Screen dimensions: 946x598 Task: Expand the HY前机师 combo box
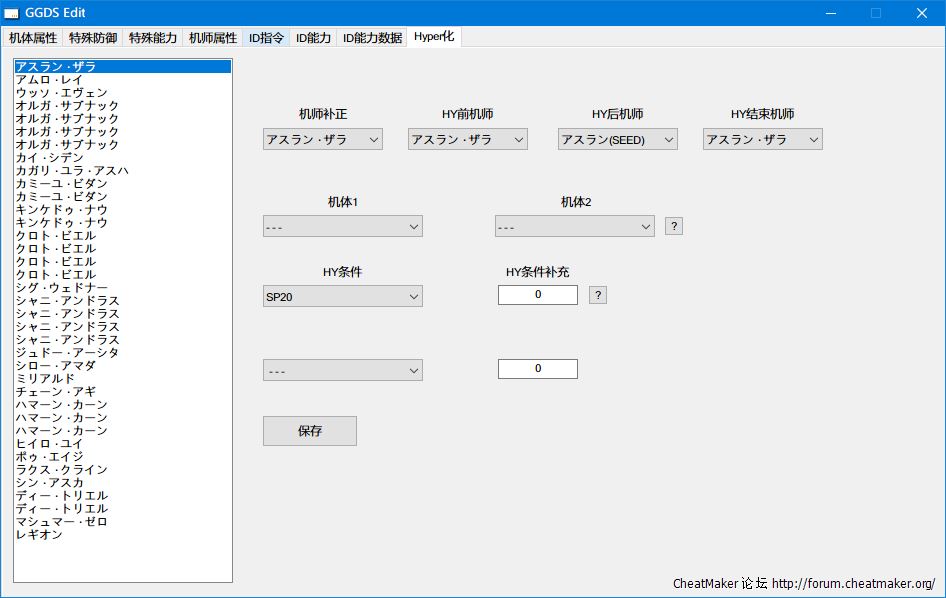(x=467, y=140)
